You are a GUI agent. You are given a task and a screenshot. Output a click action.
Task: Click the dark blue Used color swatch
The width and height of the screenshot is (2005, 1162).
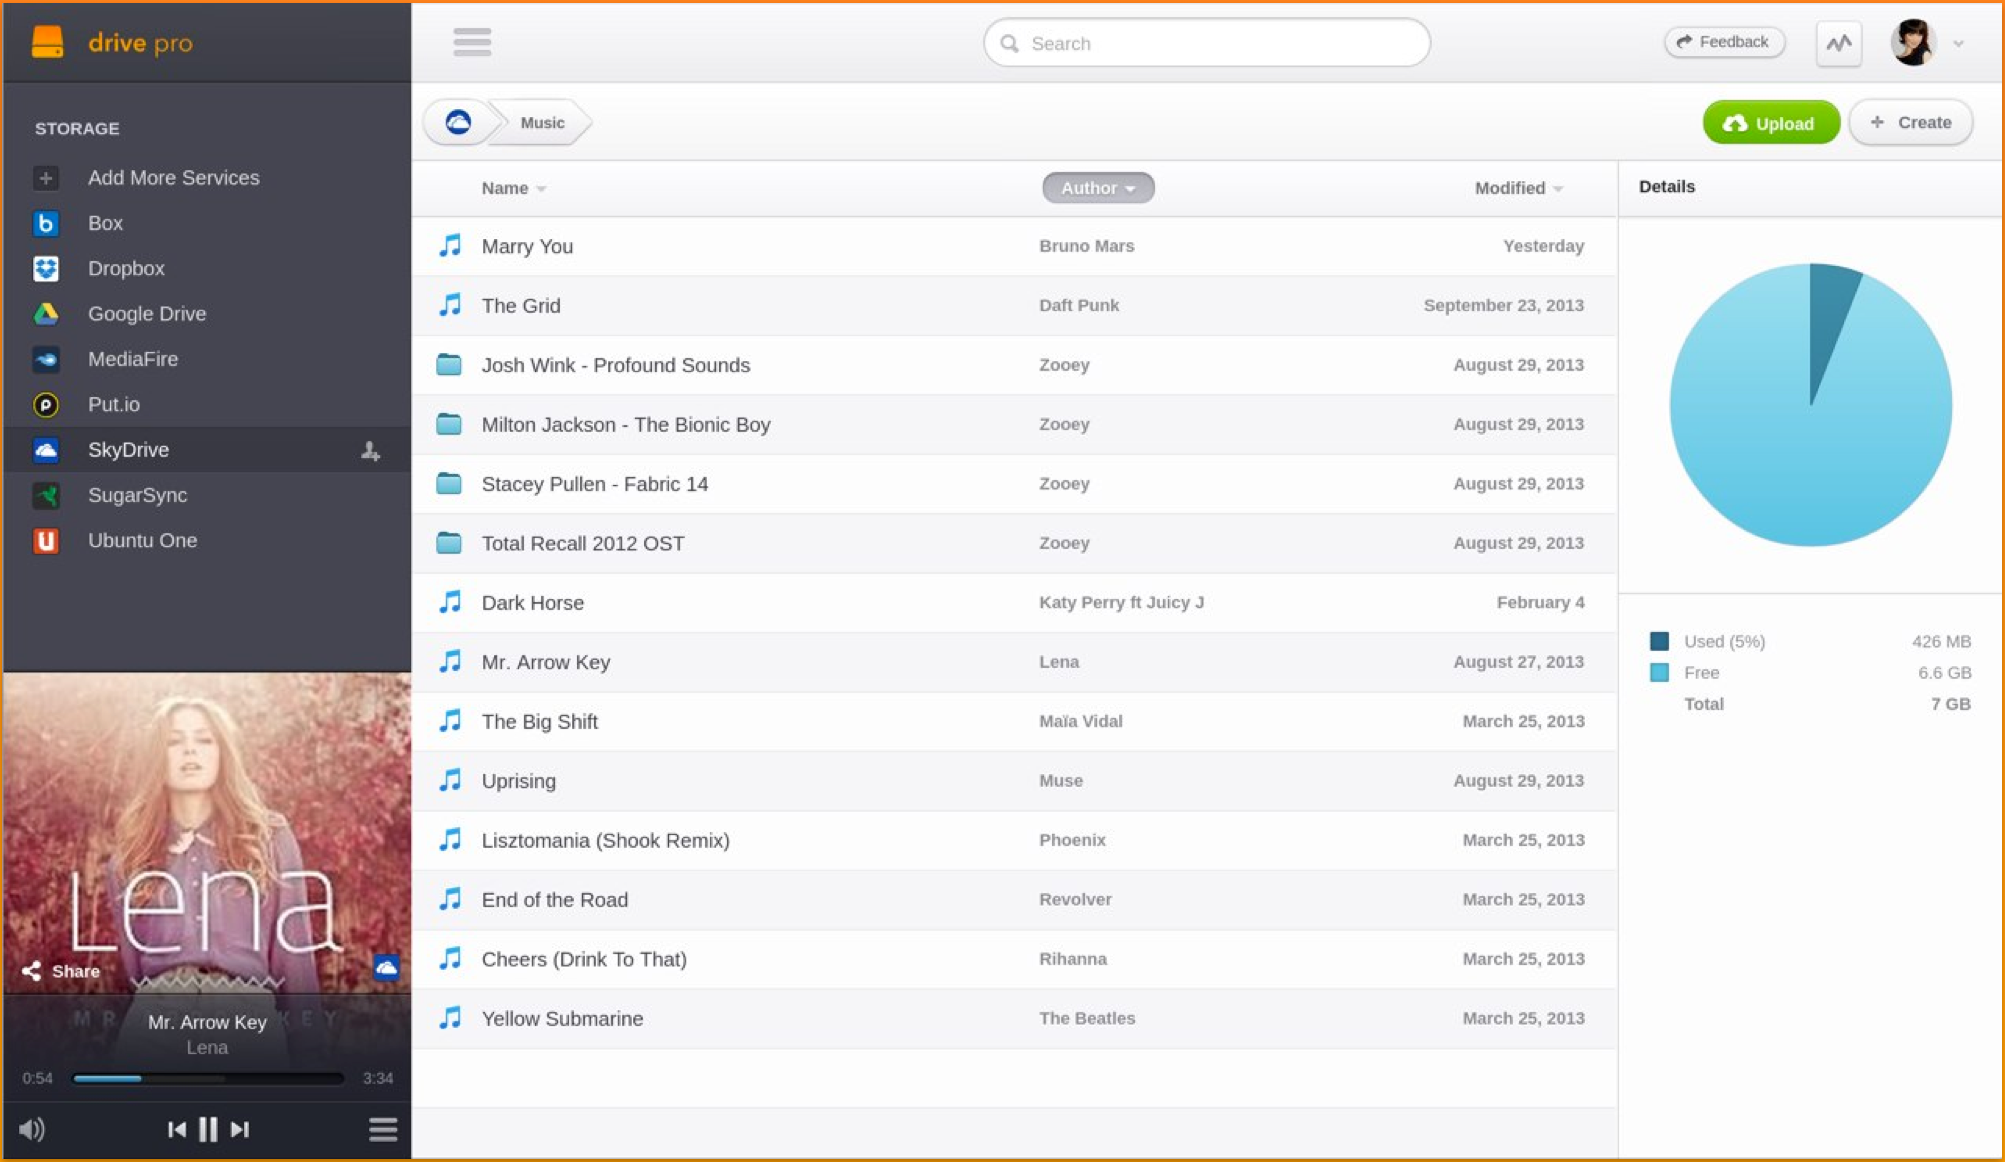click(1659, 641)
